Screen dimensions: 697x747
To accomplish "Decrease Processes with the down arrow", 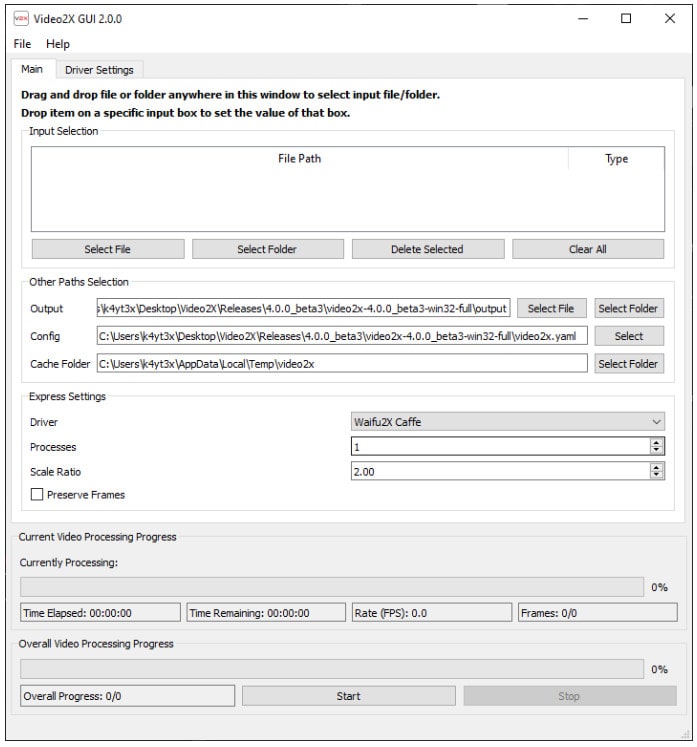I will point(657,450).
